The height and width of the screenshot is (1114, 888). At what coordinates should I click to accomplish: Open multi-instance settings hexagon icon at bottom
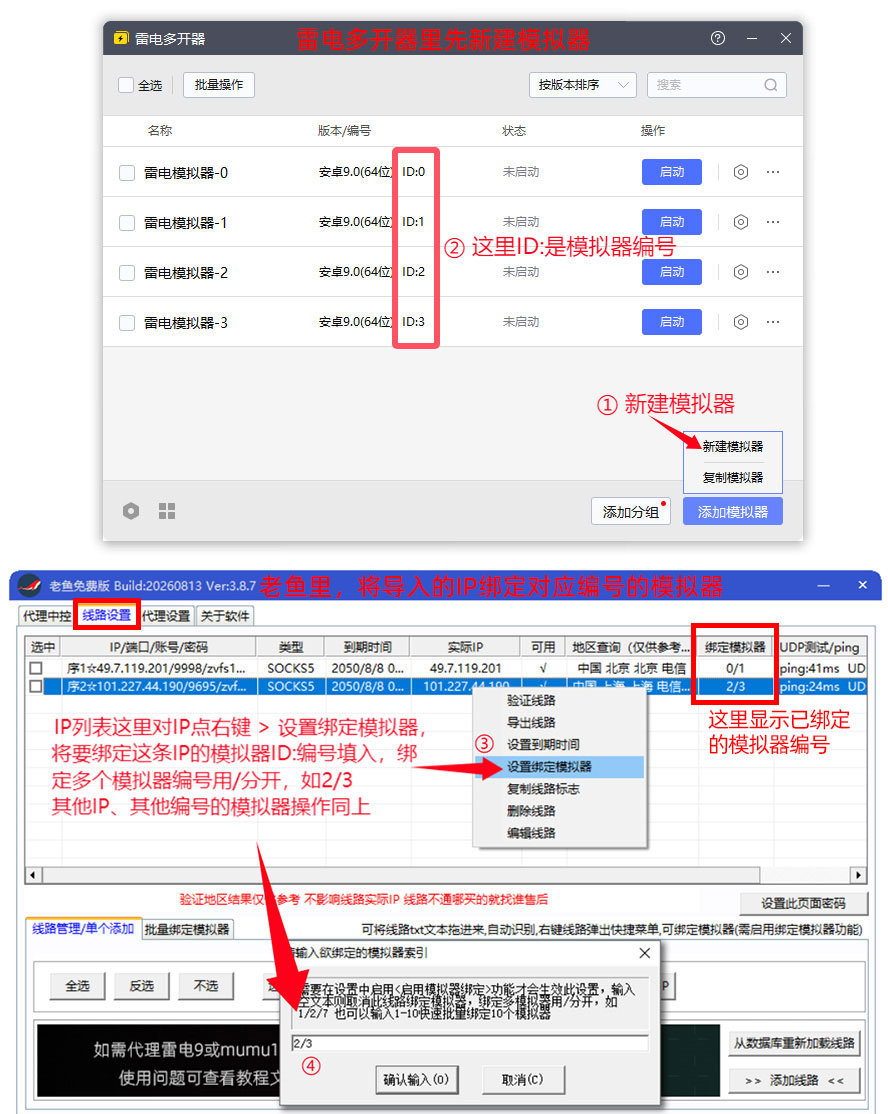(131, 511)
